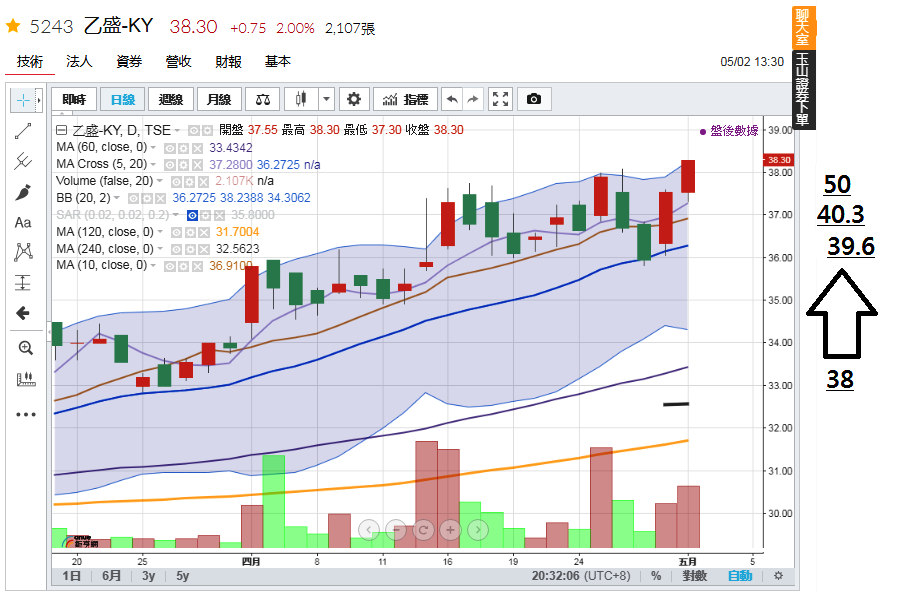This screenshot has width=900, height=600.
Task: Select the price range measure tool
Action: coord(23,282)
